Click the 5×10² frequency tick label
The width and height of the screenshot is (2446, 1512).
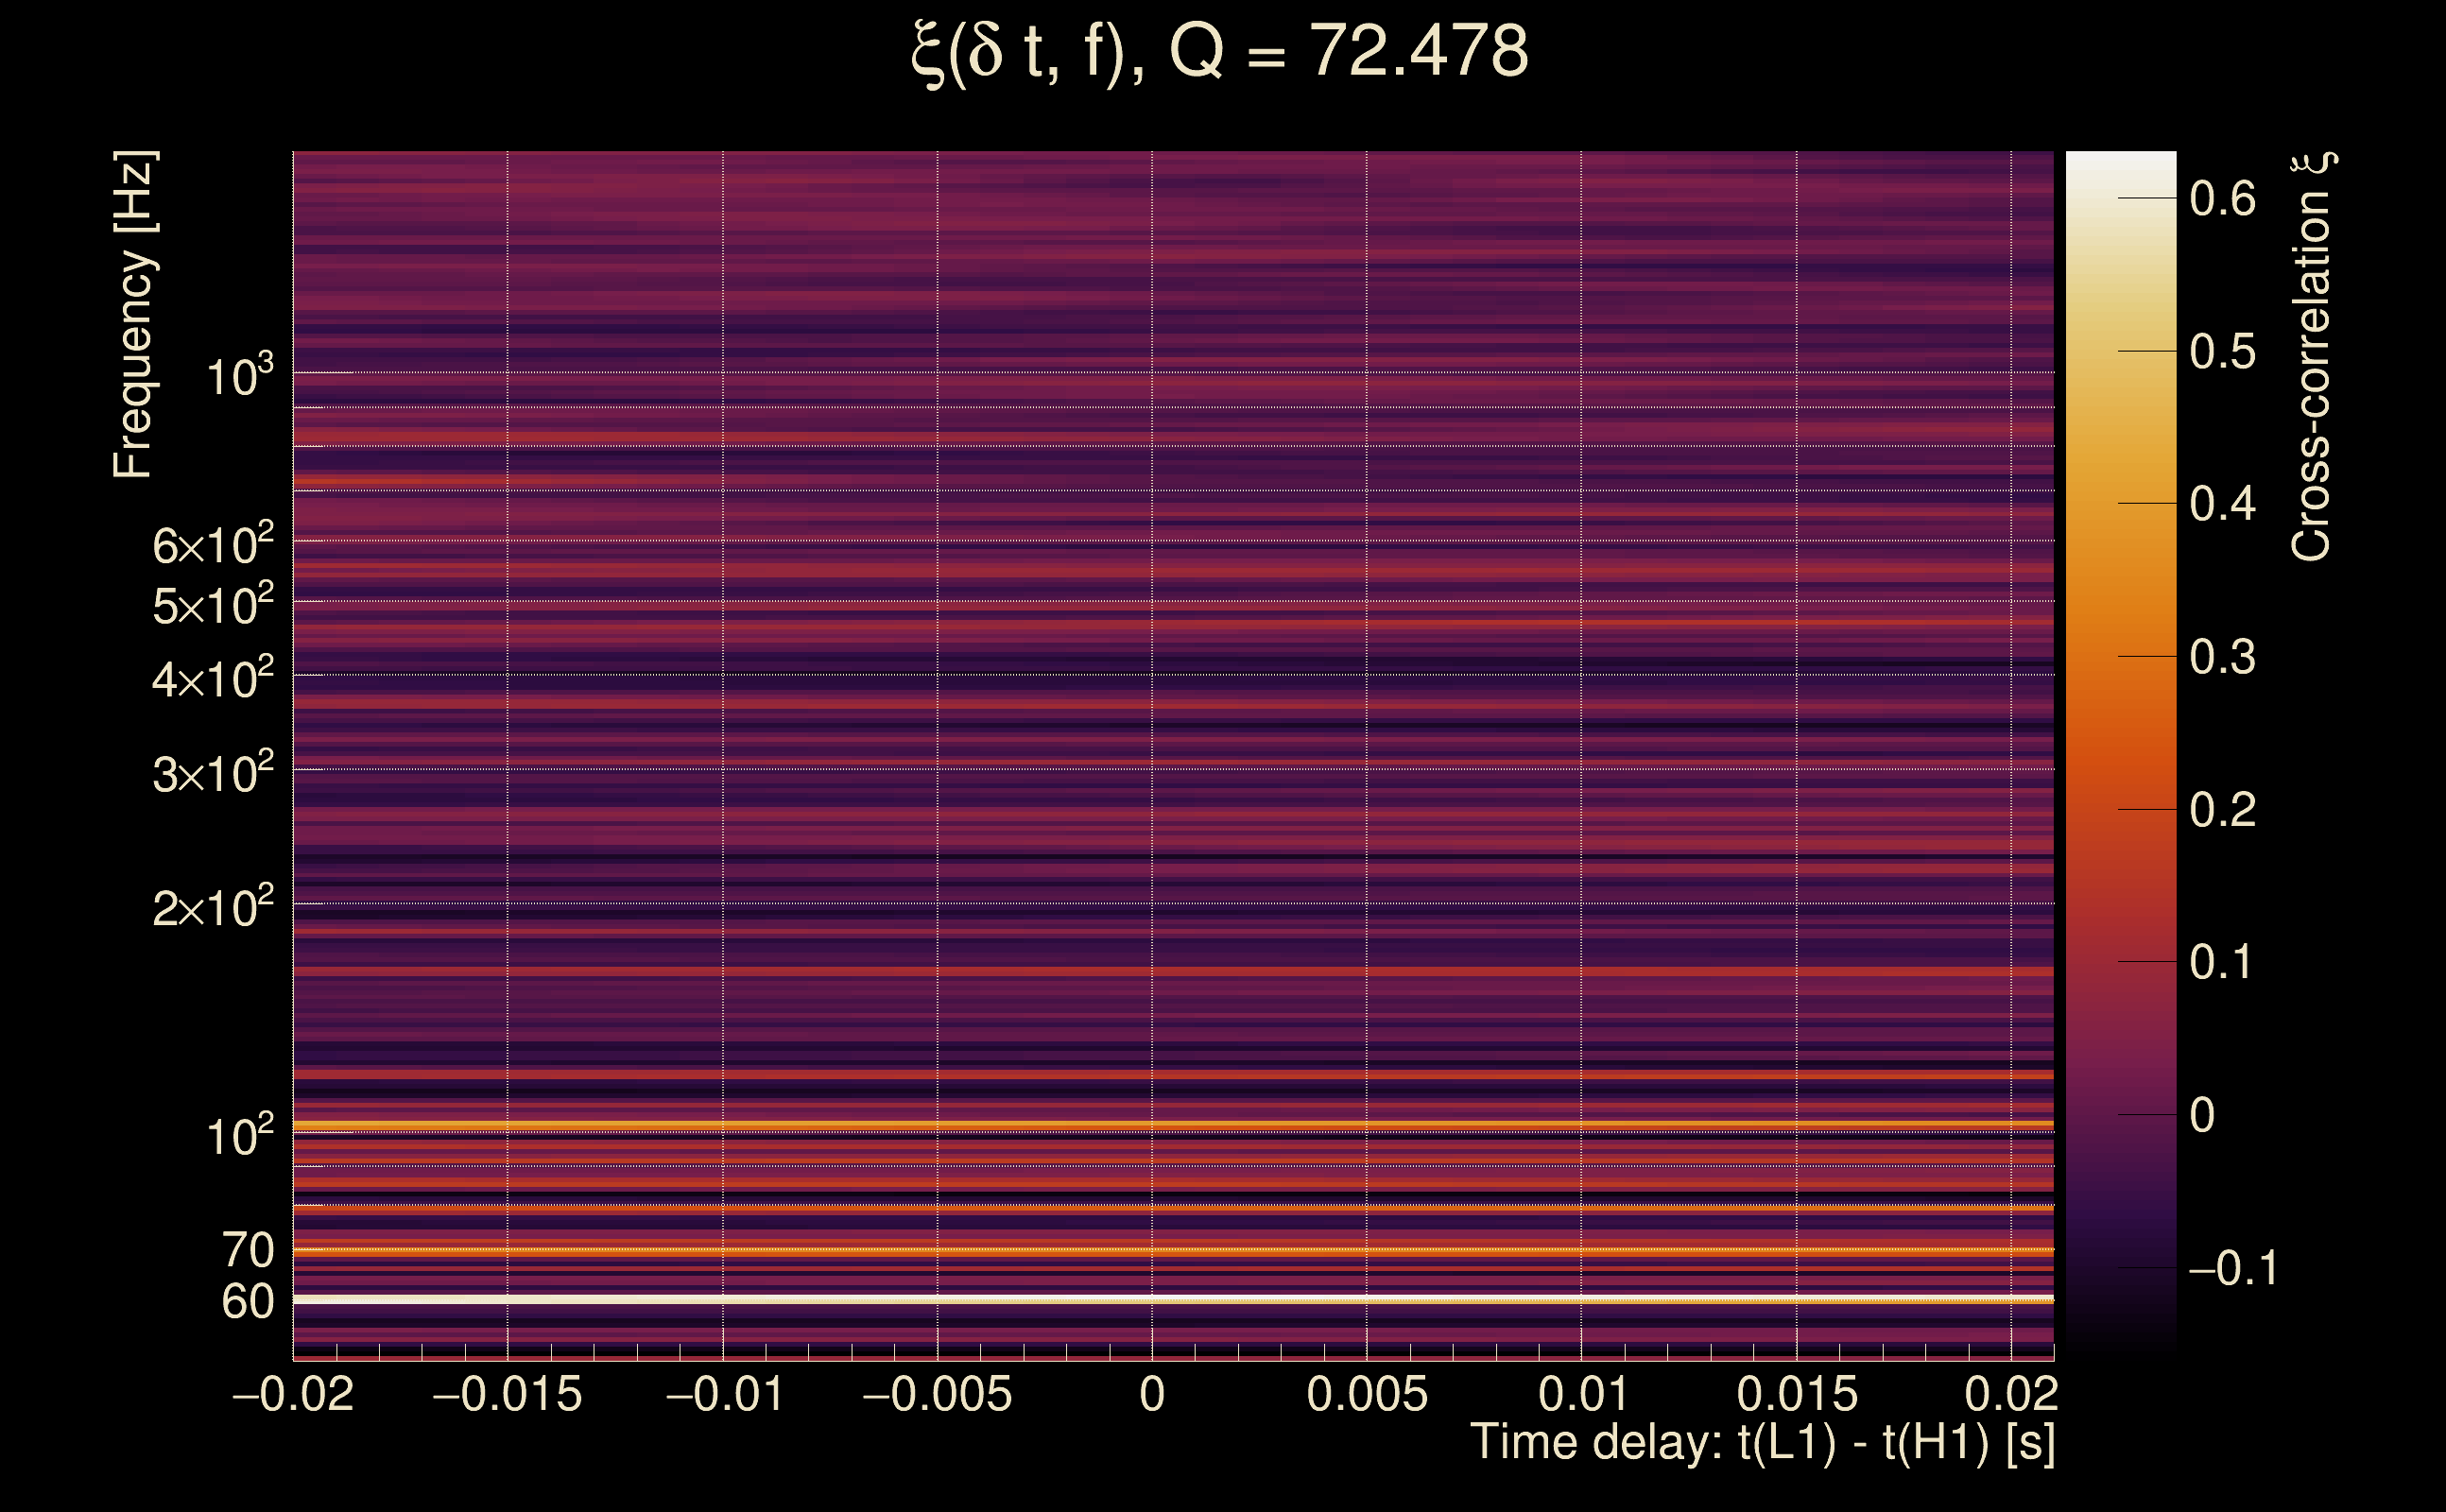pyautogui.click(x=212, y=605)
